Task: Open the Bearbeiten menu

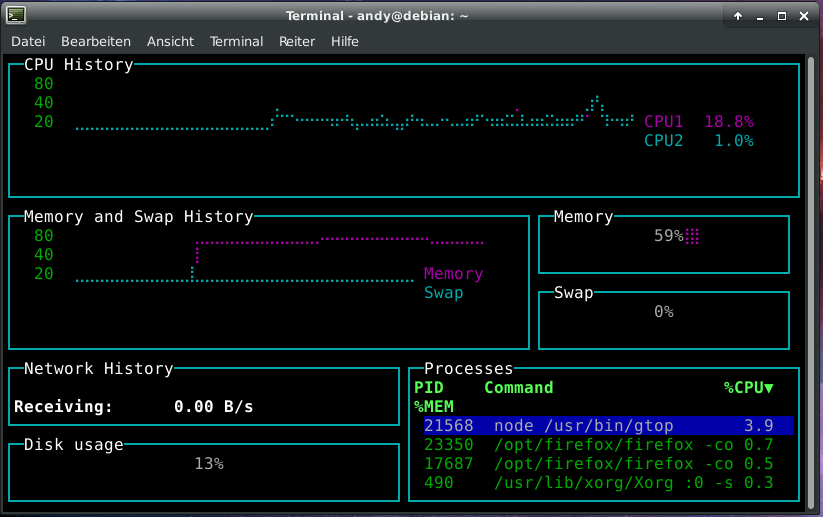Action: click(x=96, y=41)
